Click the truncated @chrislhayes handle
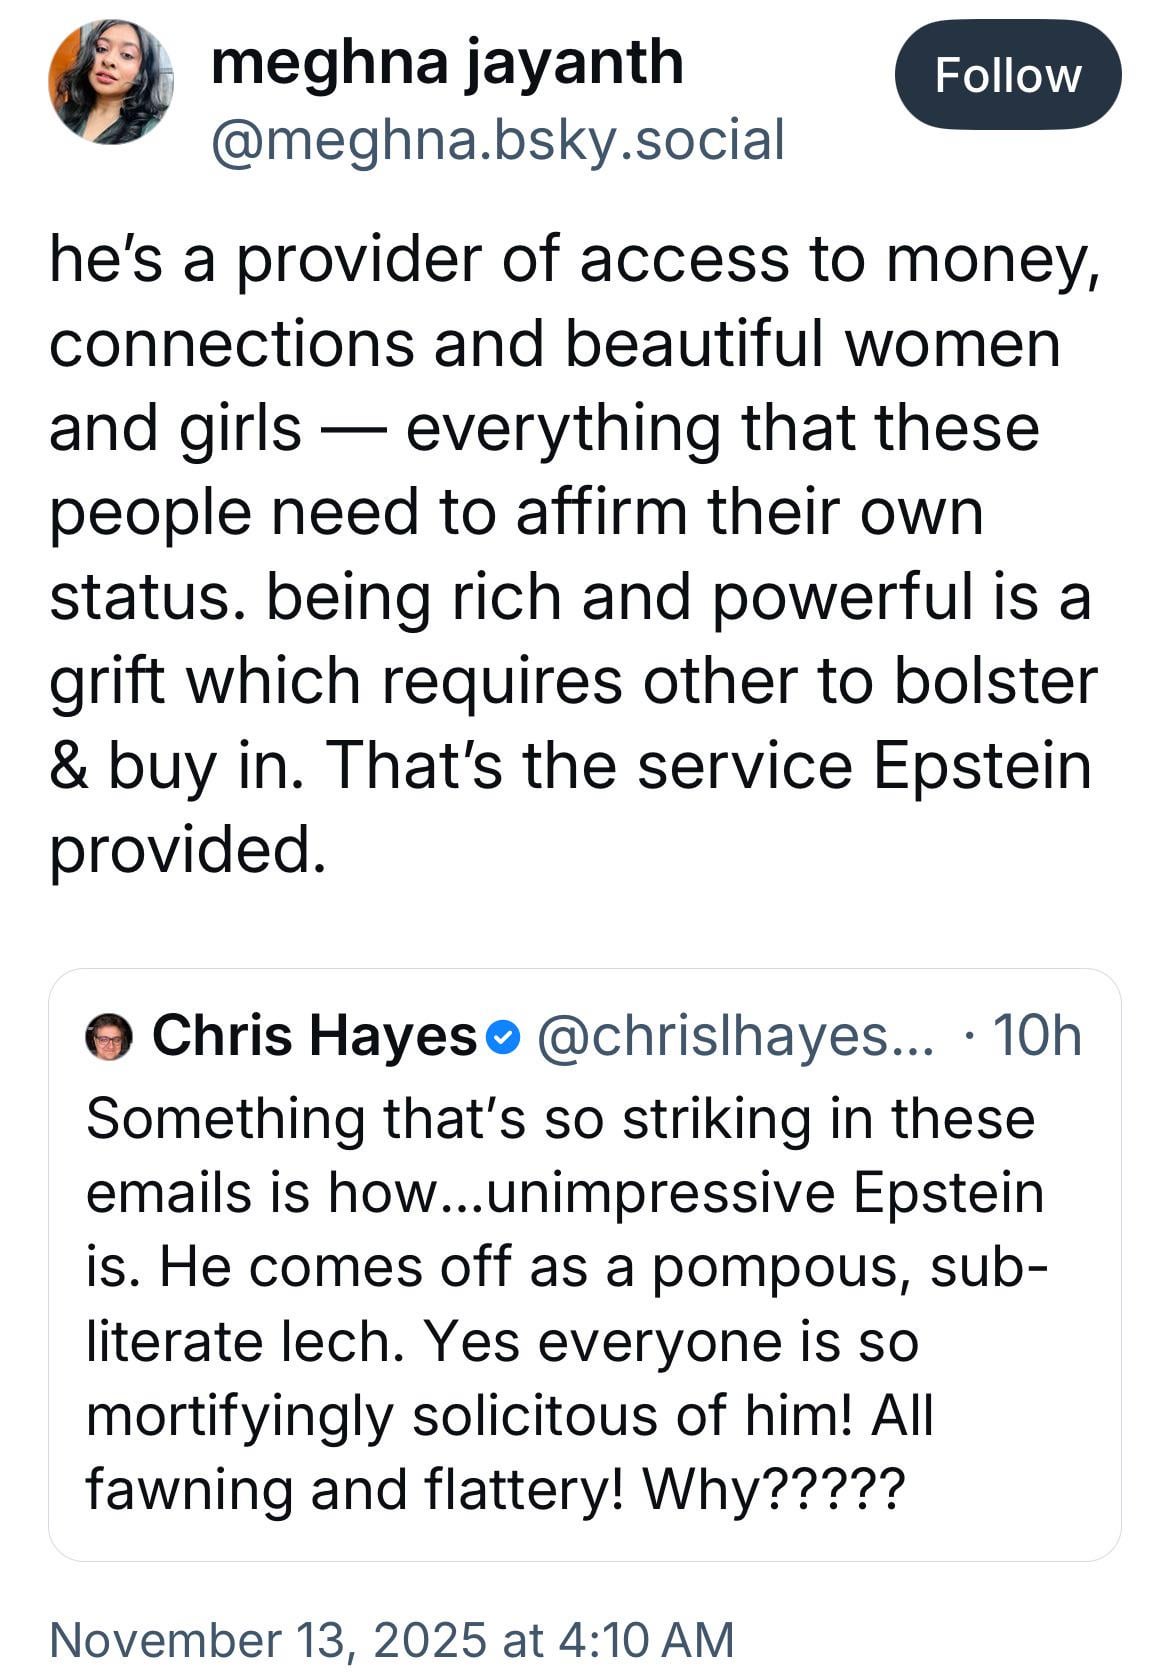The image size is (1170, 1679). click(735, 1036)
